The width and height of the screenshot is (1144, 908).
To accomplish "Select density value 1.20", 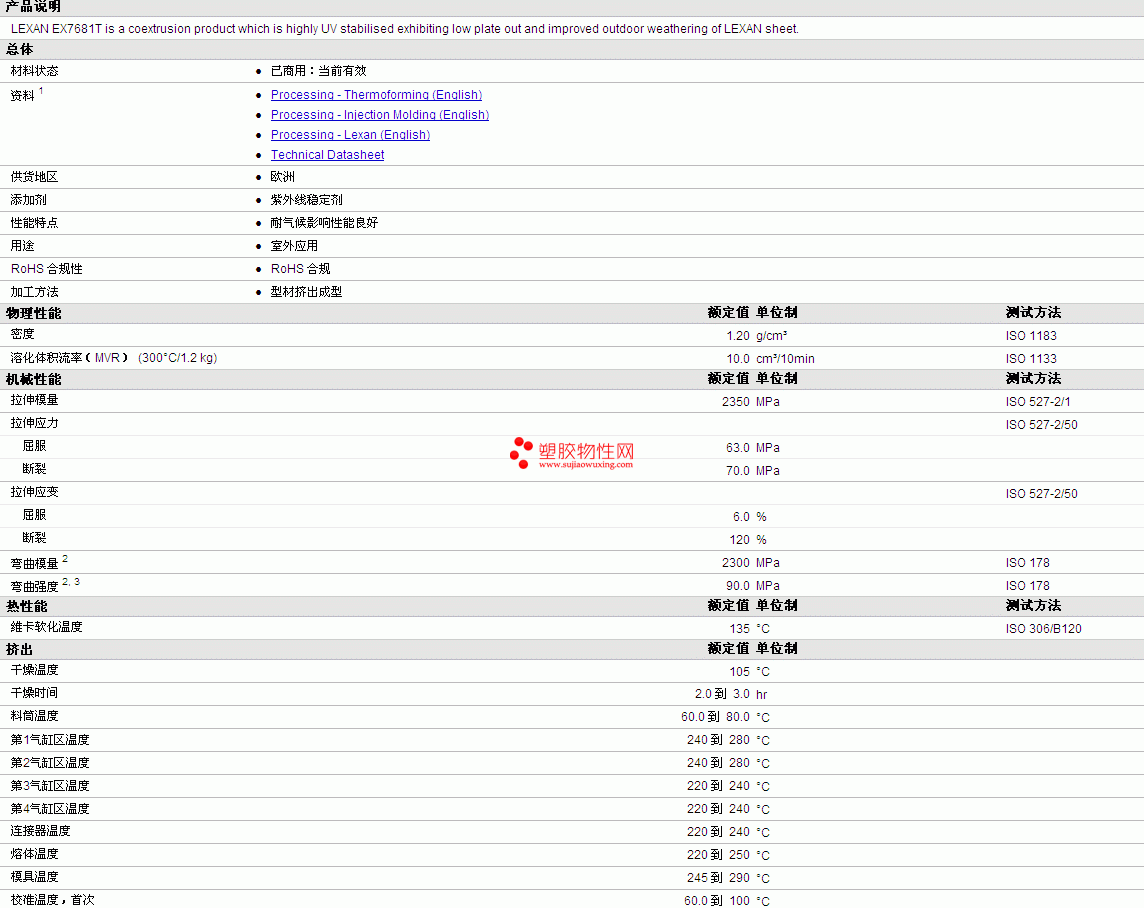I will (x=738, y=335).
